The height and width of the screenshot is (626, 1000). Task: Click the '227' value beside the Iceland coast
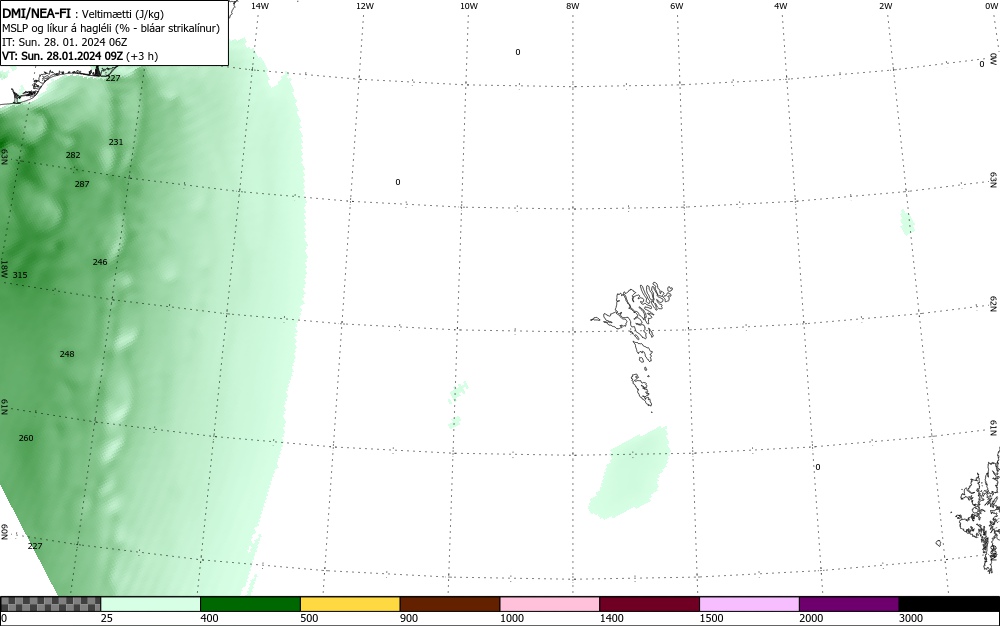click(113, 78)
